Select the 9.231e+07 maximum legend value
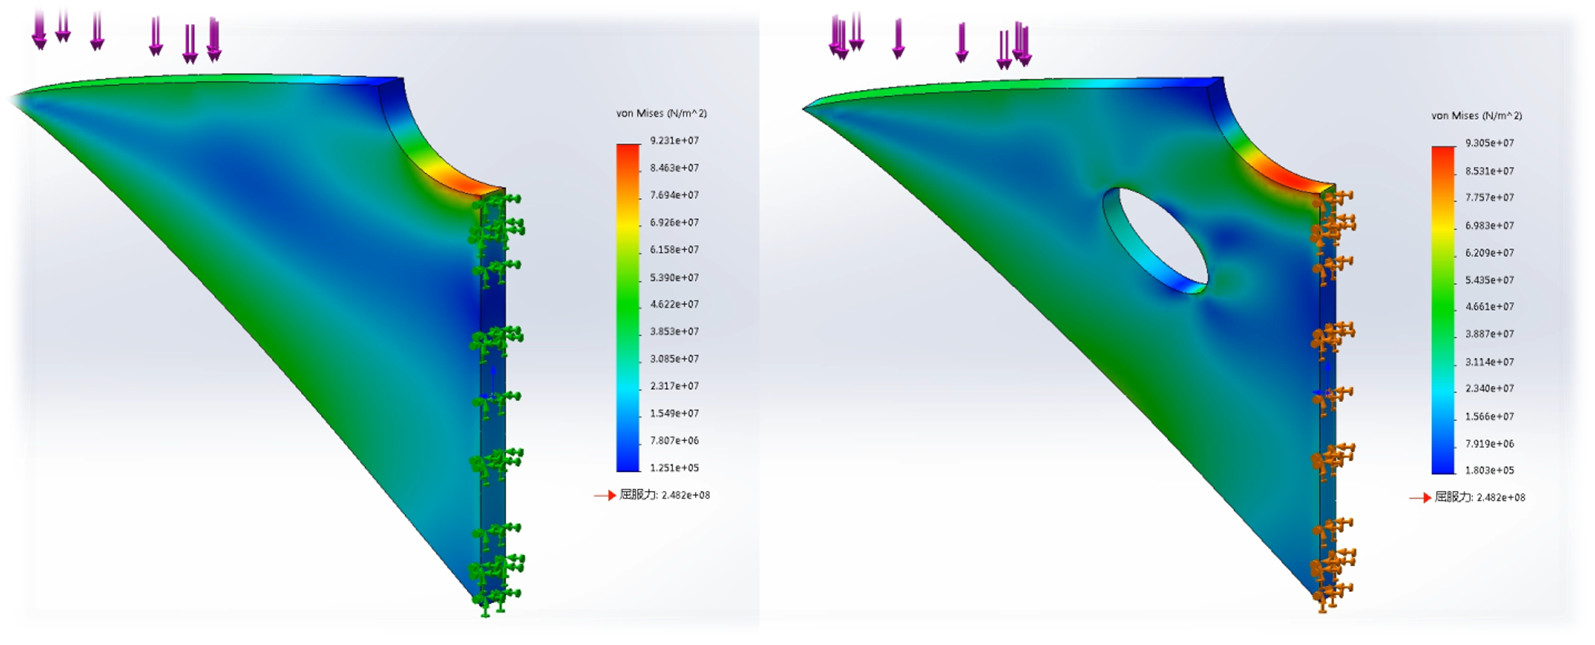 (674, 141)
